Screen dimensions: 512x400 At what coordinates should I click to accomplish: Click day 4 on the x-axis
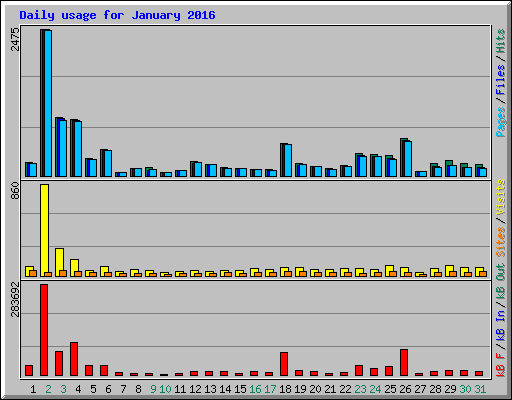coord(78,389)
